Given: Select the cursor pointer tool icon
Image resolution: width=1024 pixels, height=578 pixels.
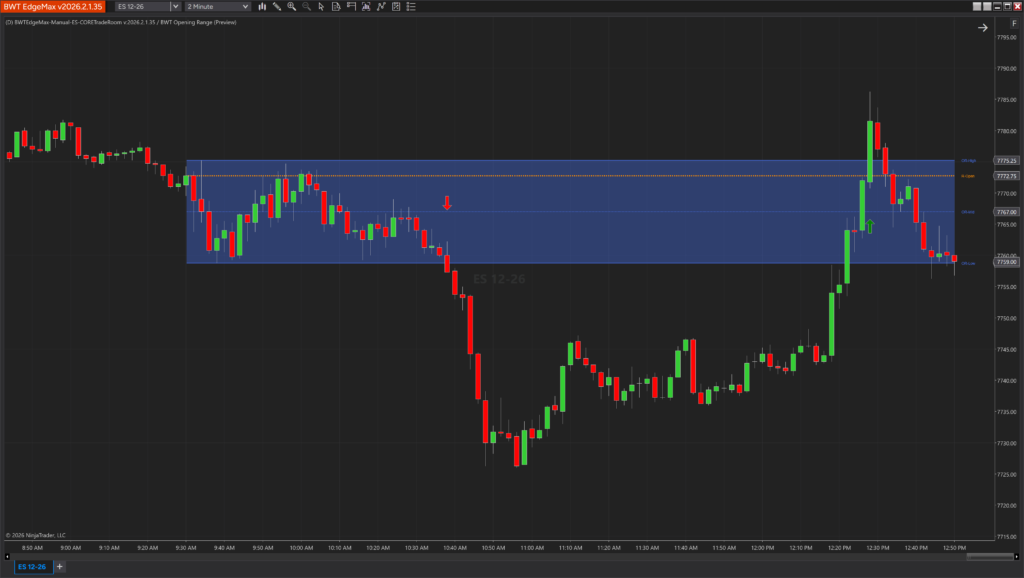Looking at the screenshot, I should coord(321,7).
